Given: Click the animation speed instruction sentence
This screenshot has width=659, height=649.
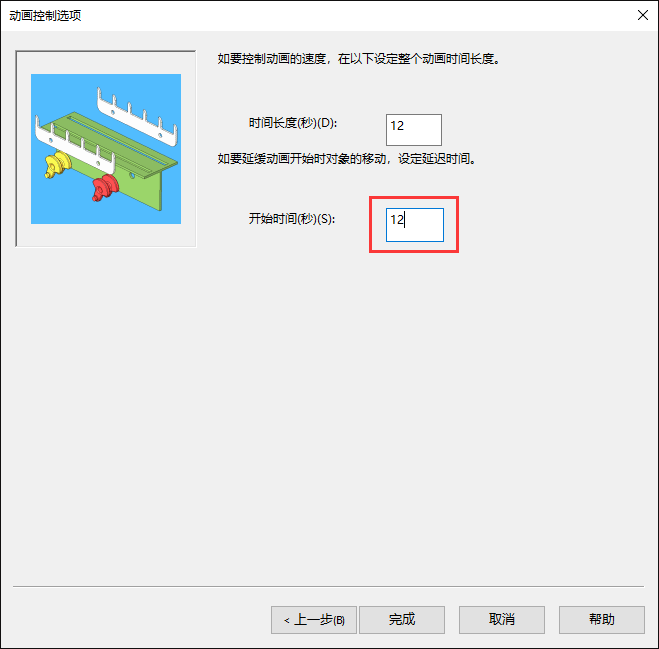Looking at the screenshot, I should pyautogui.click(x=359, y=58).
